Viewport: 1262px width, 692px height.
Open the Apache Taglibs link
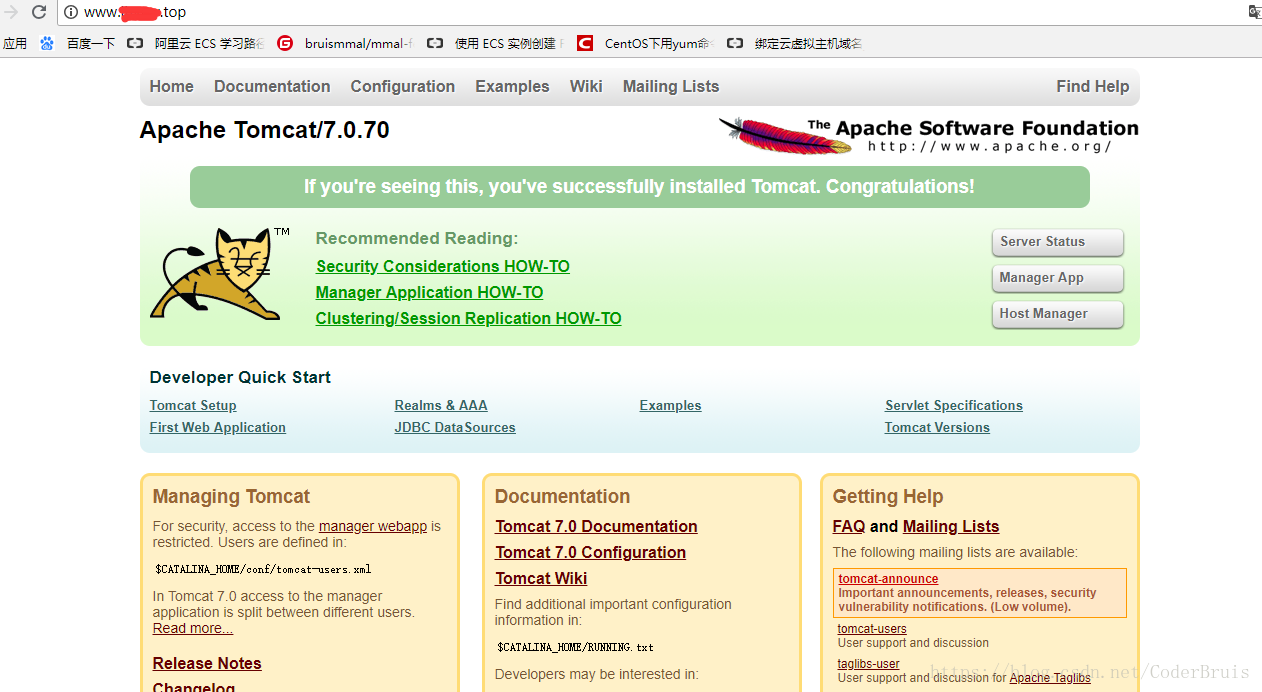tap(1050, 678)
